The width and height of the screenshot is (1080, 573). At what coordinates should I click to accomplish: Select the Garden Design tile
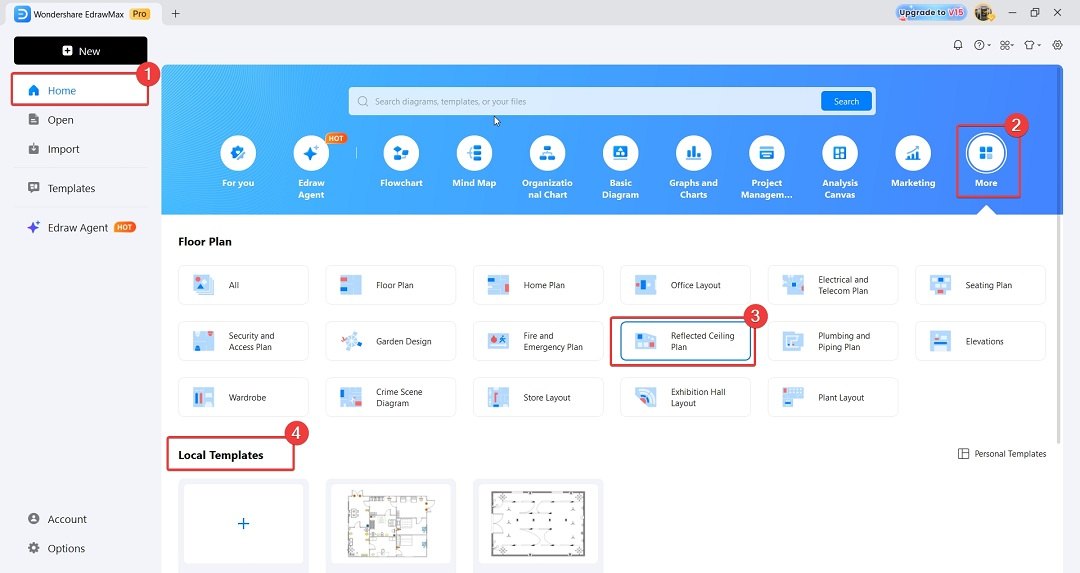point(391,341)
